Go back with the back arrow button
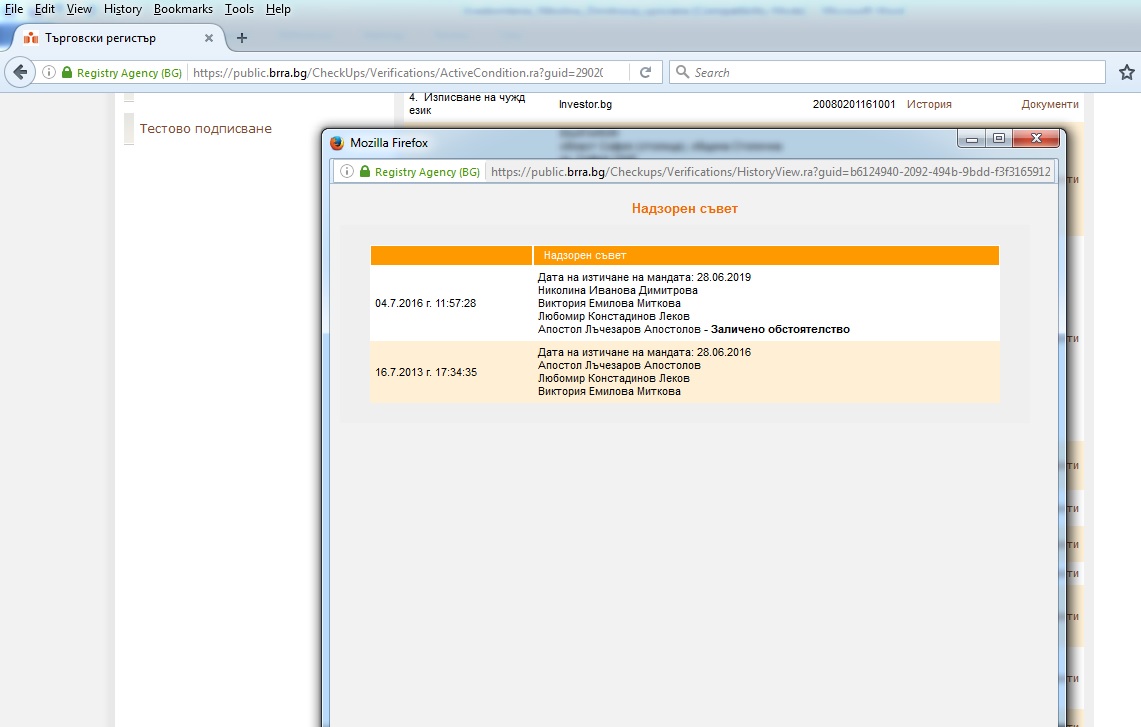This screenshot has height=727, width=1141. (20, 72)
